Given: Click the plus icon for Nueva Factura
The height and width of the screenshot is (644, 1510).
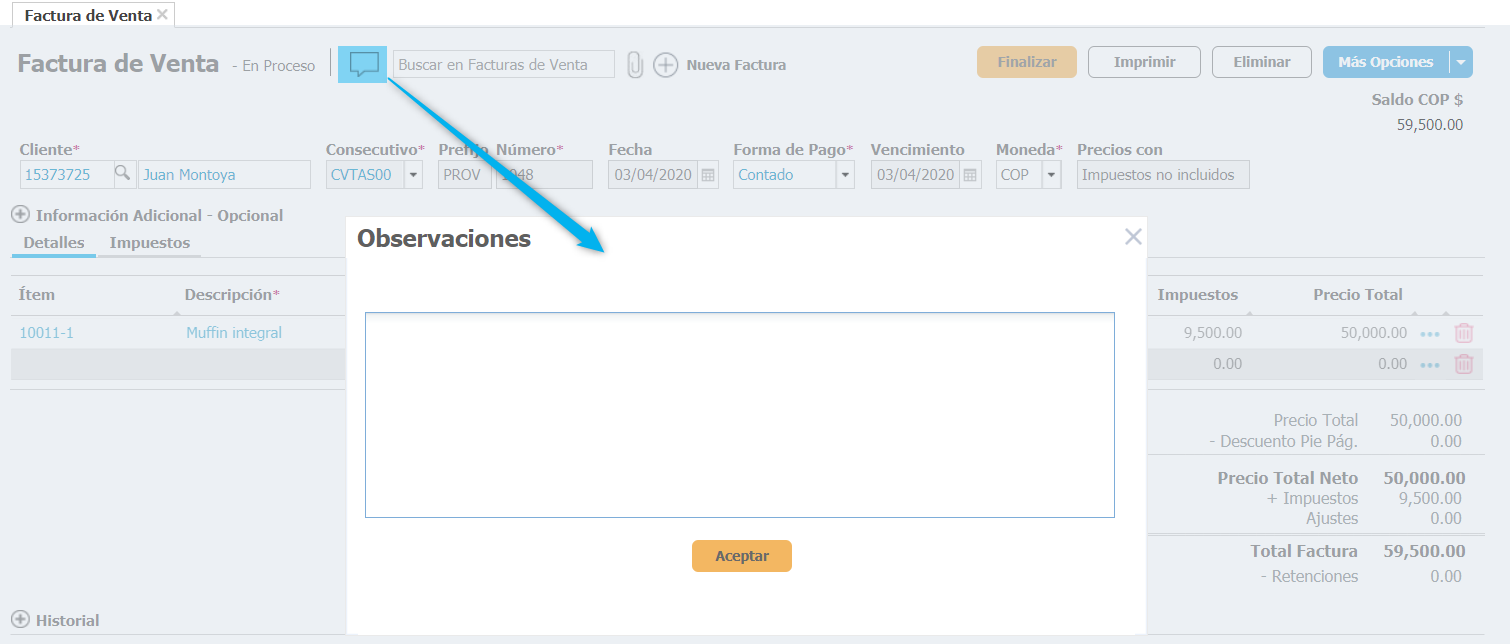Looking at the screenshot, I should click(x=665, y=65).
